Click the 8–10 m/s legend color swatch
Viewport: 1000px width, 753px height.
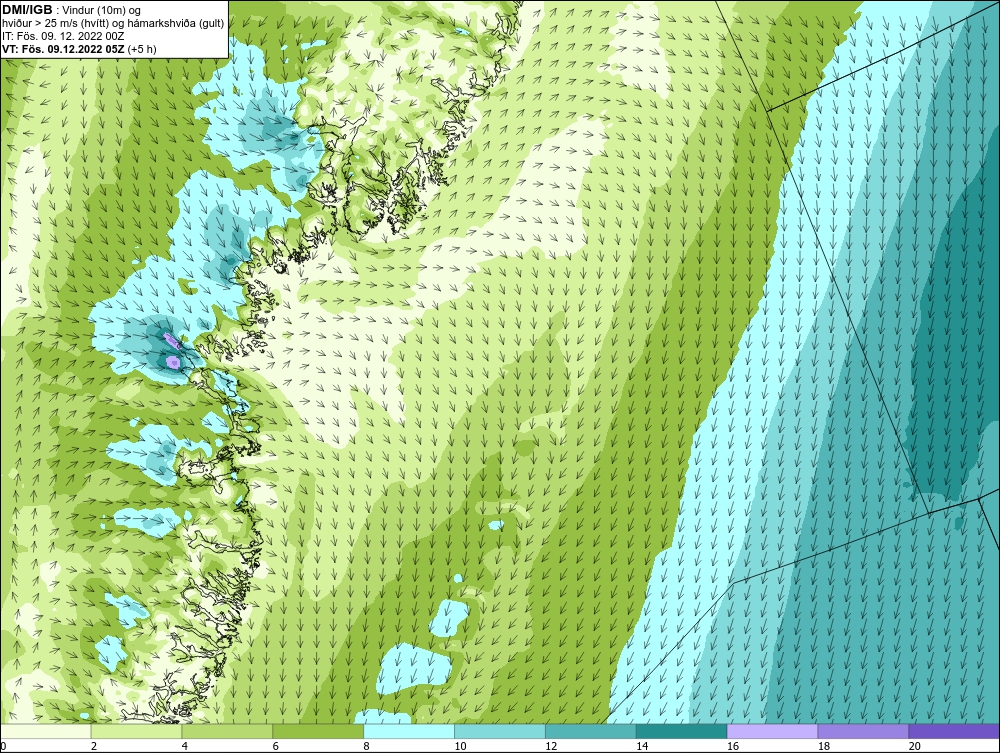coord(409,731)
